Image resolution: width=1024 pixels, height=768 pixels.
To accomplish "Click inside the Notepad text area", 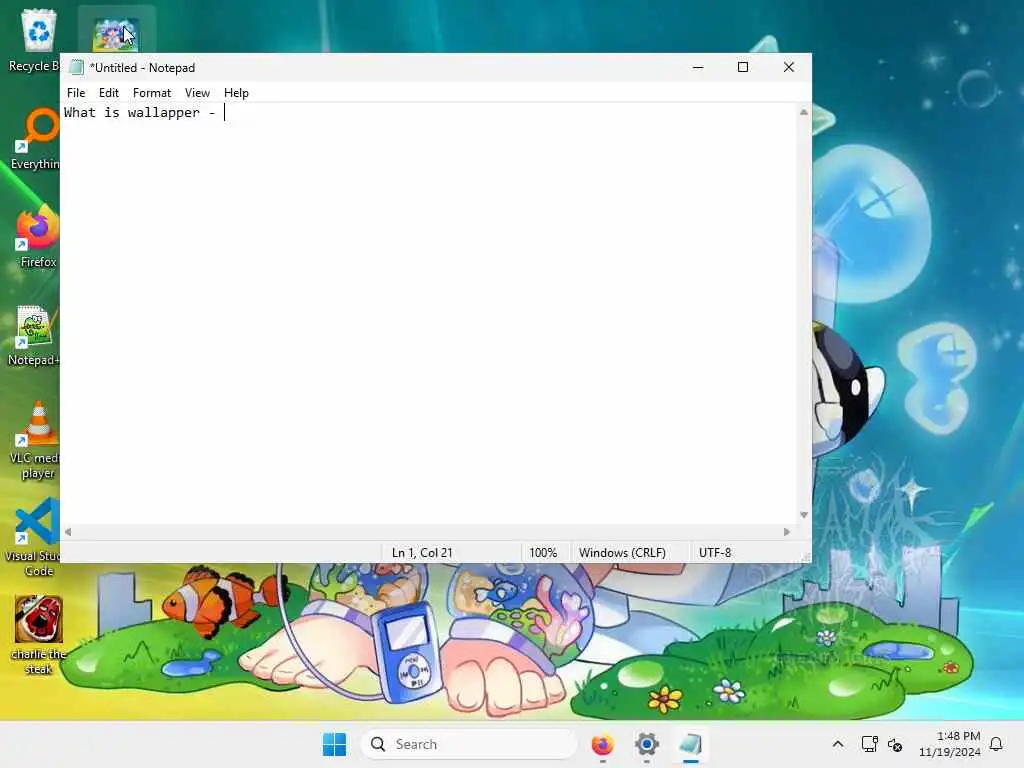I will coord(428,313).
